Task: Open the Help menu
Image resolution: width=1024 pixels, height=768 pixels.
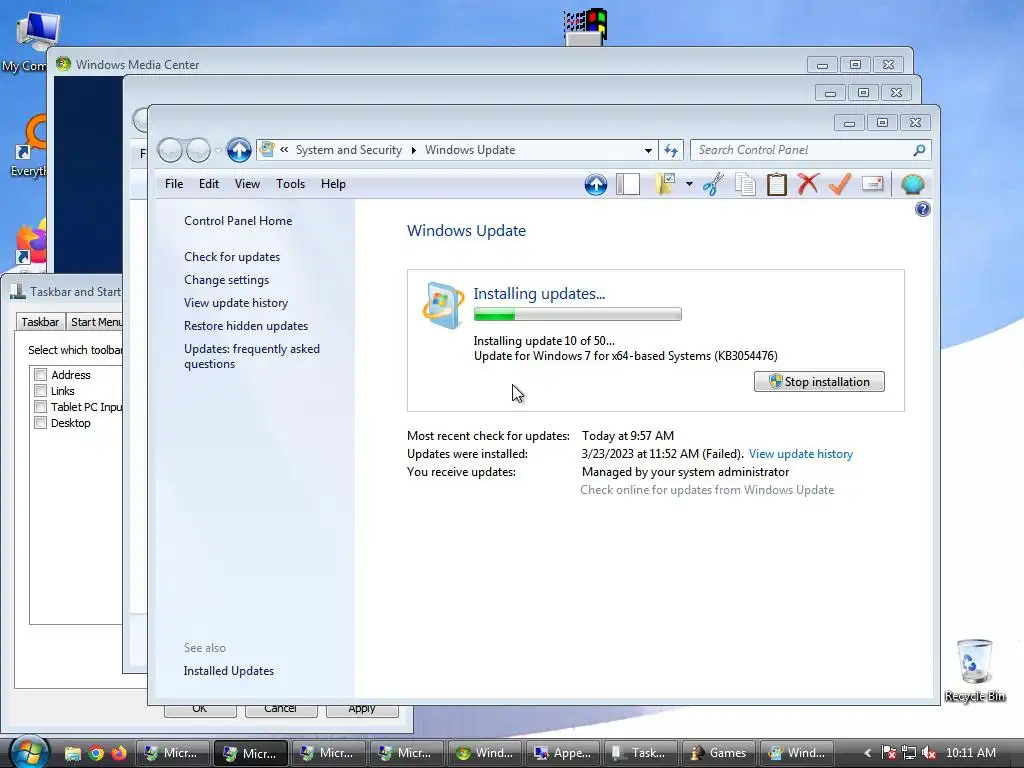Action: [333, 184]
